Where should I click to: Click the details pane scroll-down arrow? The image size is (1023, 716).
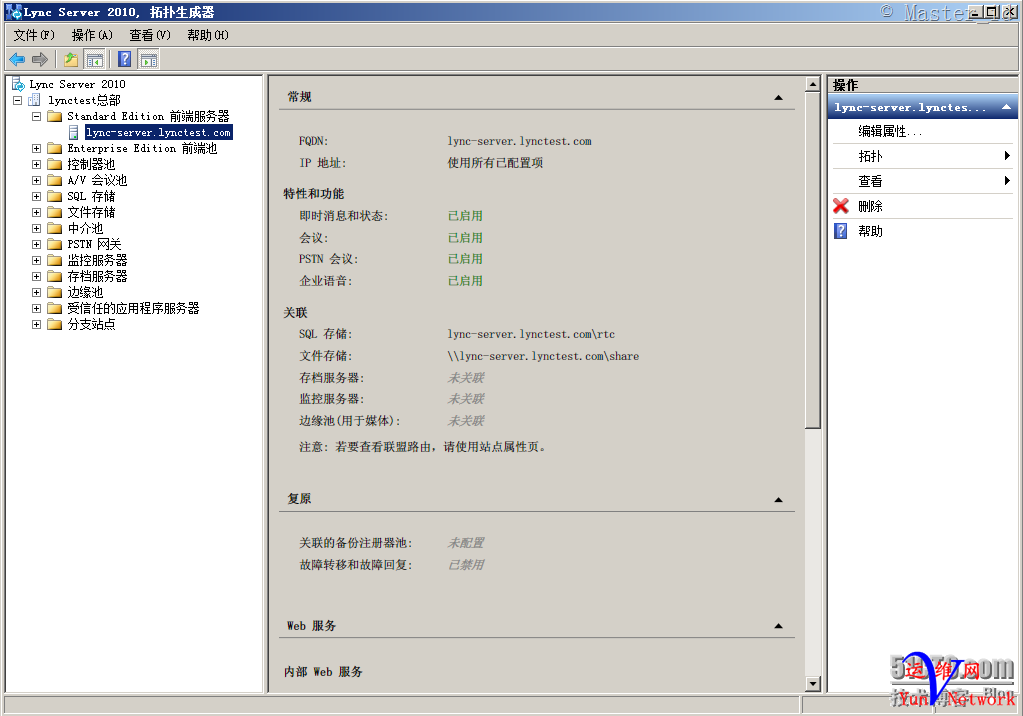pyautogui.click(x=812, y=684)
